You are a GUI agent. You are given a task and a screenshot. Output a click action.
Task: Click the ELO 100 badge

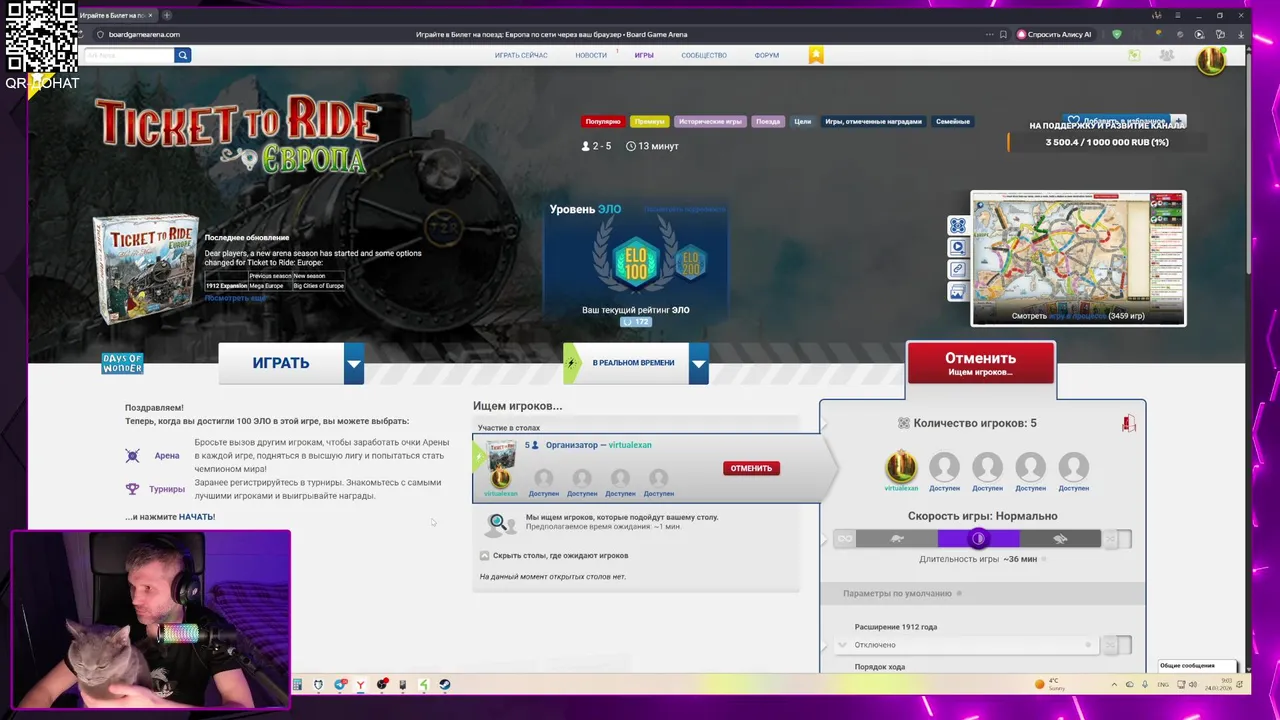tap(635, 262)
